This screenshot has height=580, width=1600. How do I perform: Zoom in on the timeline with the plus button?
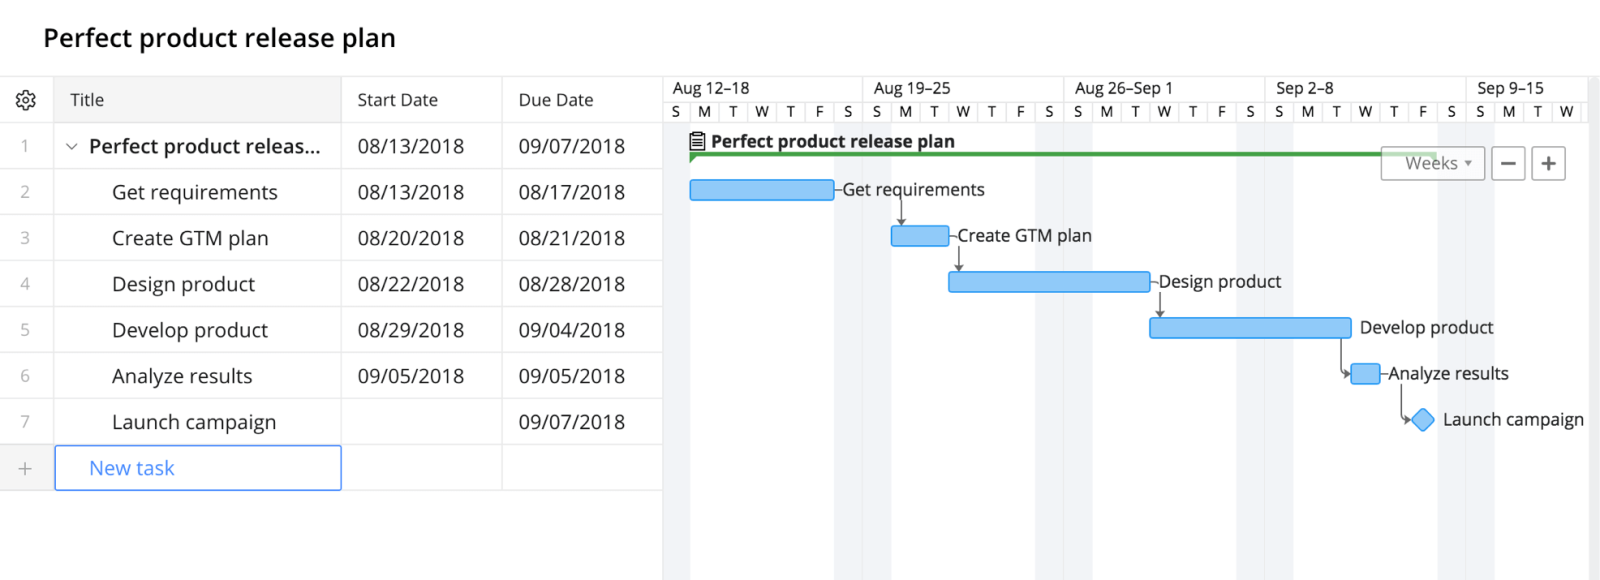click(x=1548, y=163)
